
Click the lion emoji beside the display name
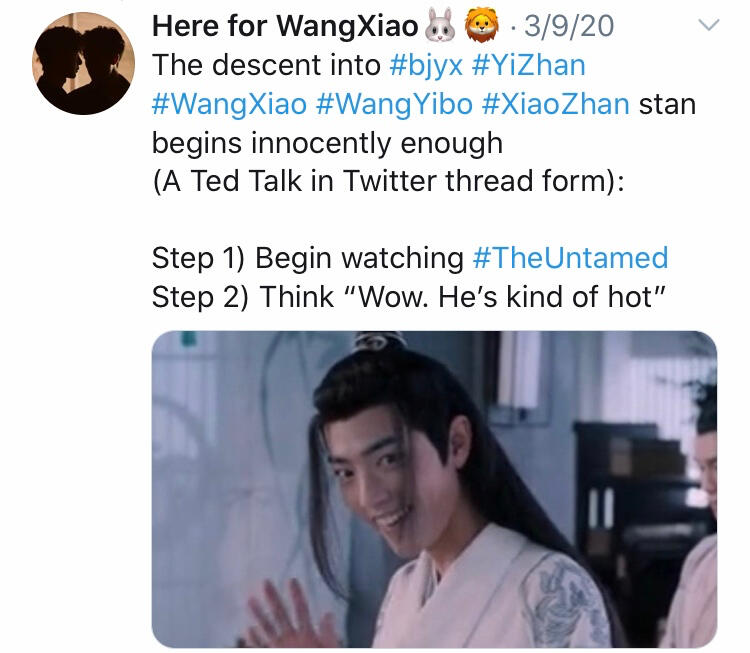pyautogui.click(x=482, y=25)
